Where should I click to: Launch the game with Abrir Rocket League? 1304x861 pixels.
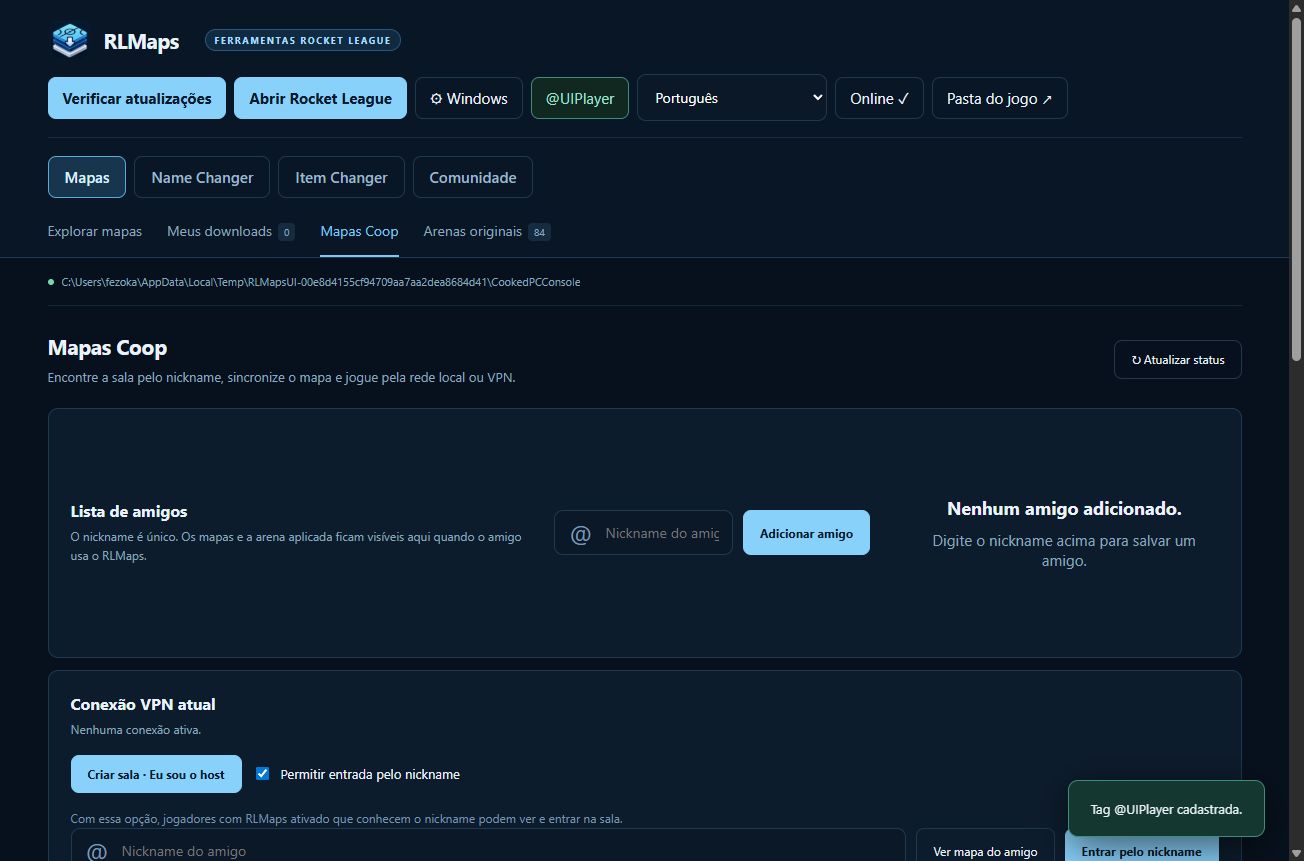pos(320,98)
